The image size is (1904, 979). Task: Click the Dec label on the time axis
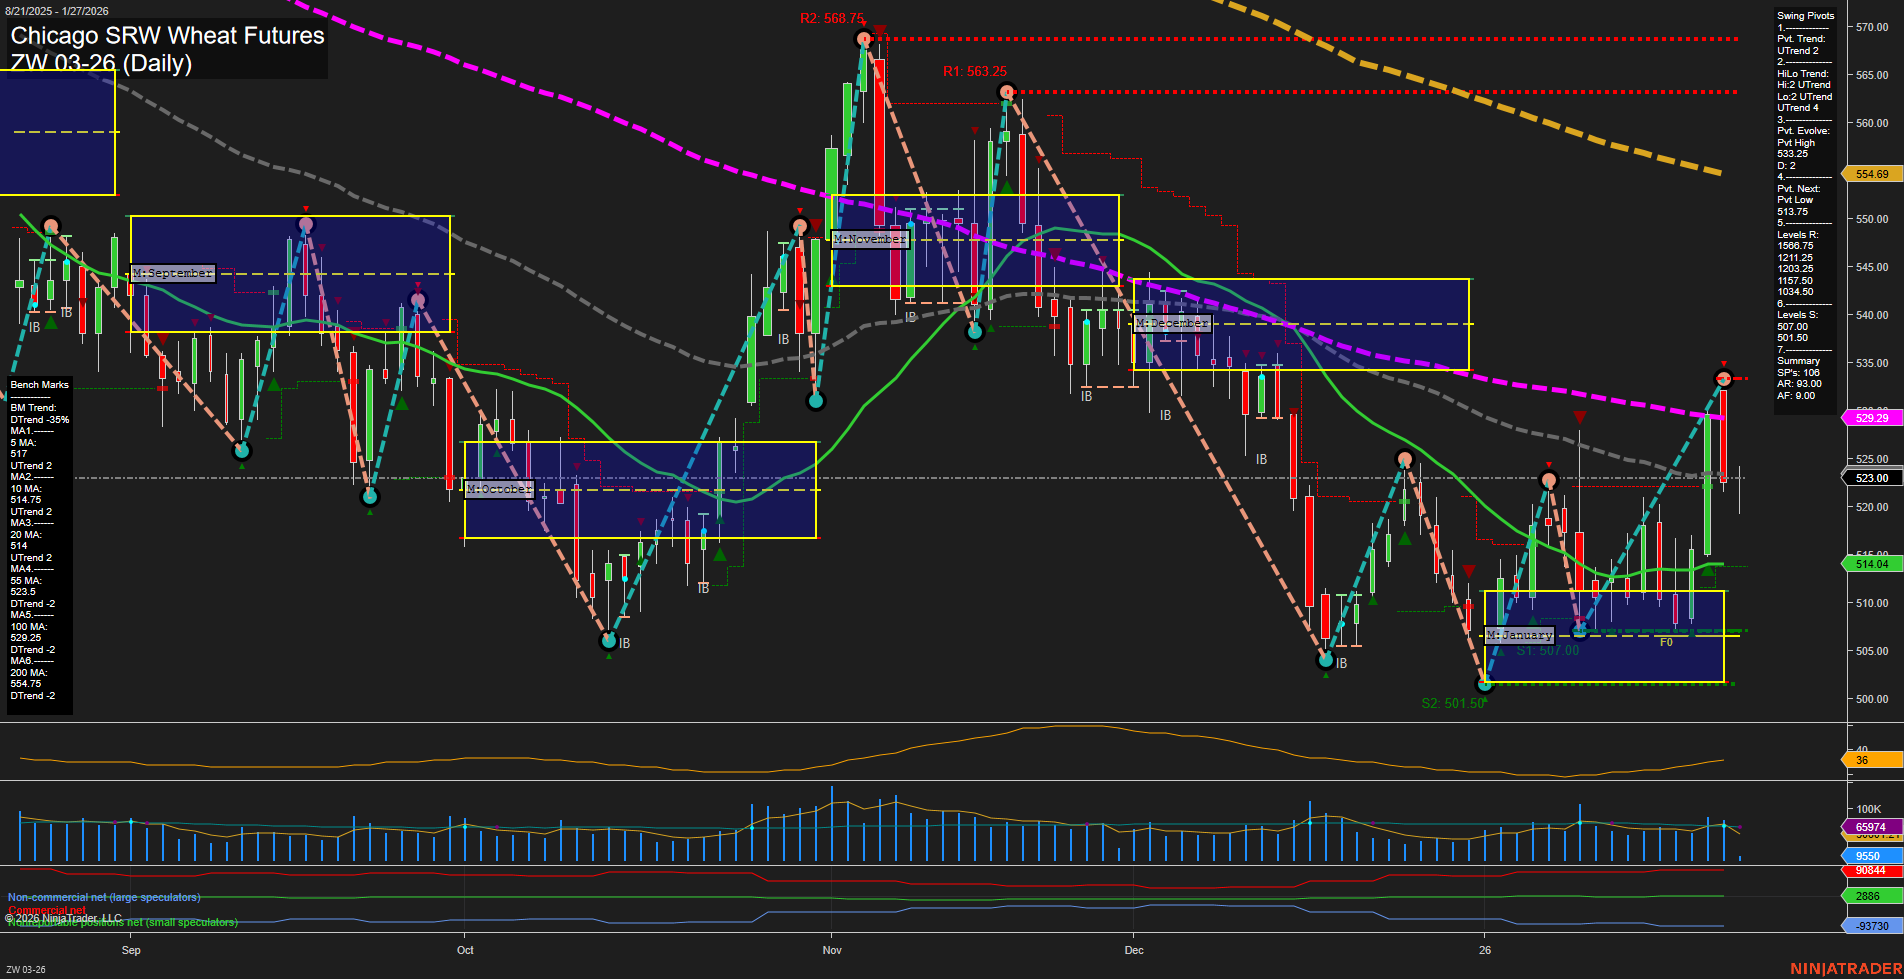coord(1135,951)
